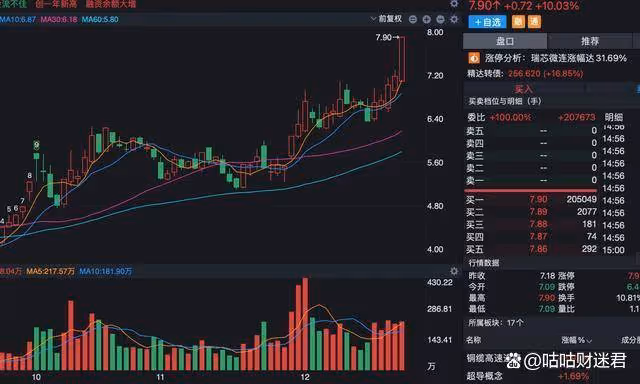The width and height of the screenshot is (640, 384).
Task: Click the green 9 sequence marker on chart
Action: pyautogui.click(x=36, y=145)
